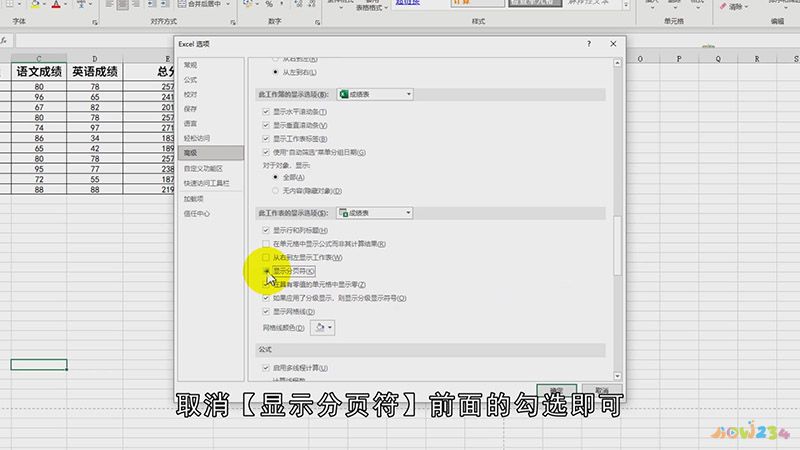The height and width of the screenshot is (450, 800).
Task: Switch to 信任中心 options category
Action: (x=211, y=214)
